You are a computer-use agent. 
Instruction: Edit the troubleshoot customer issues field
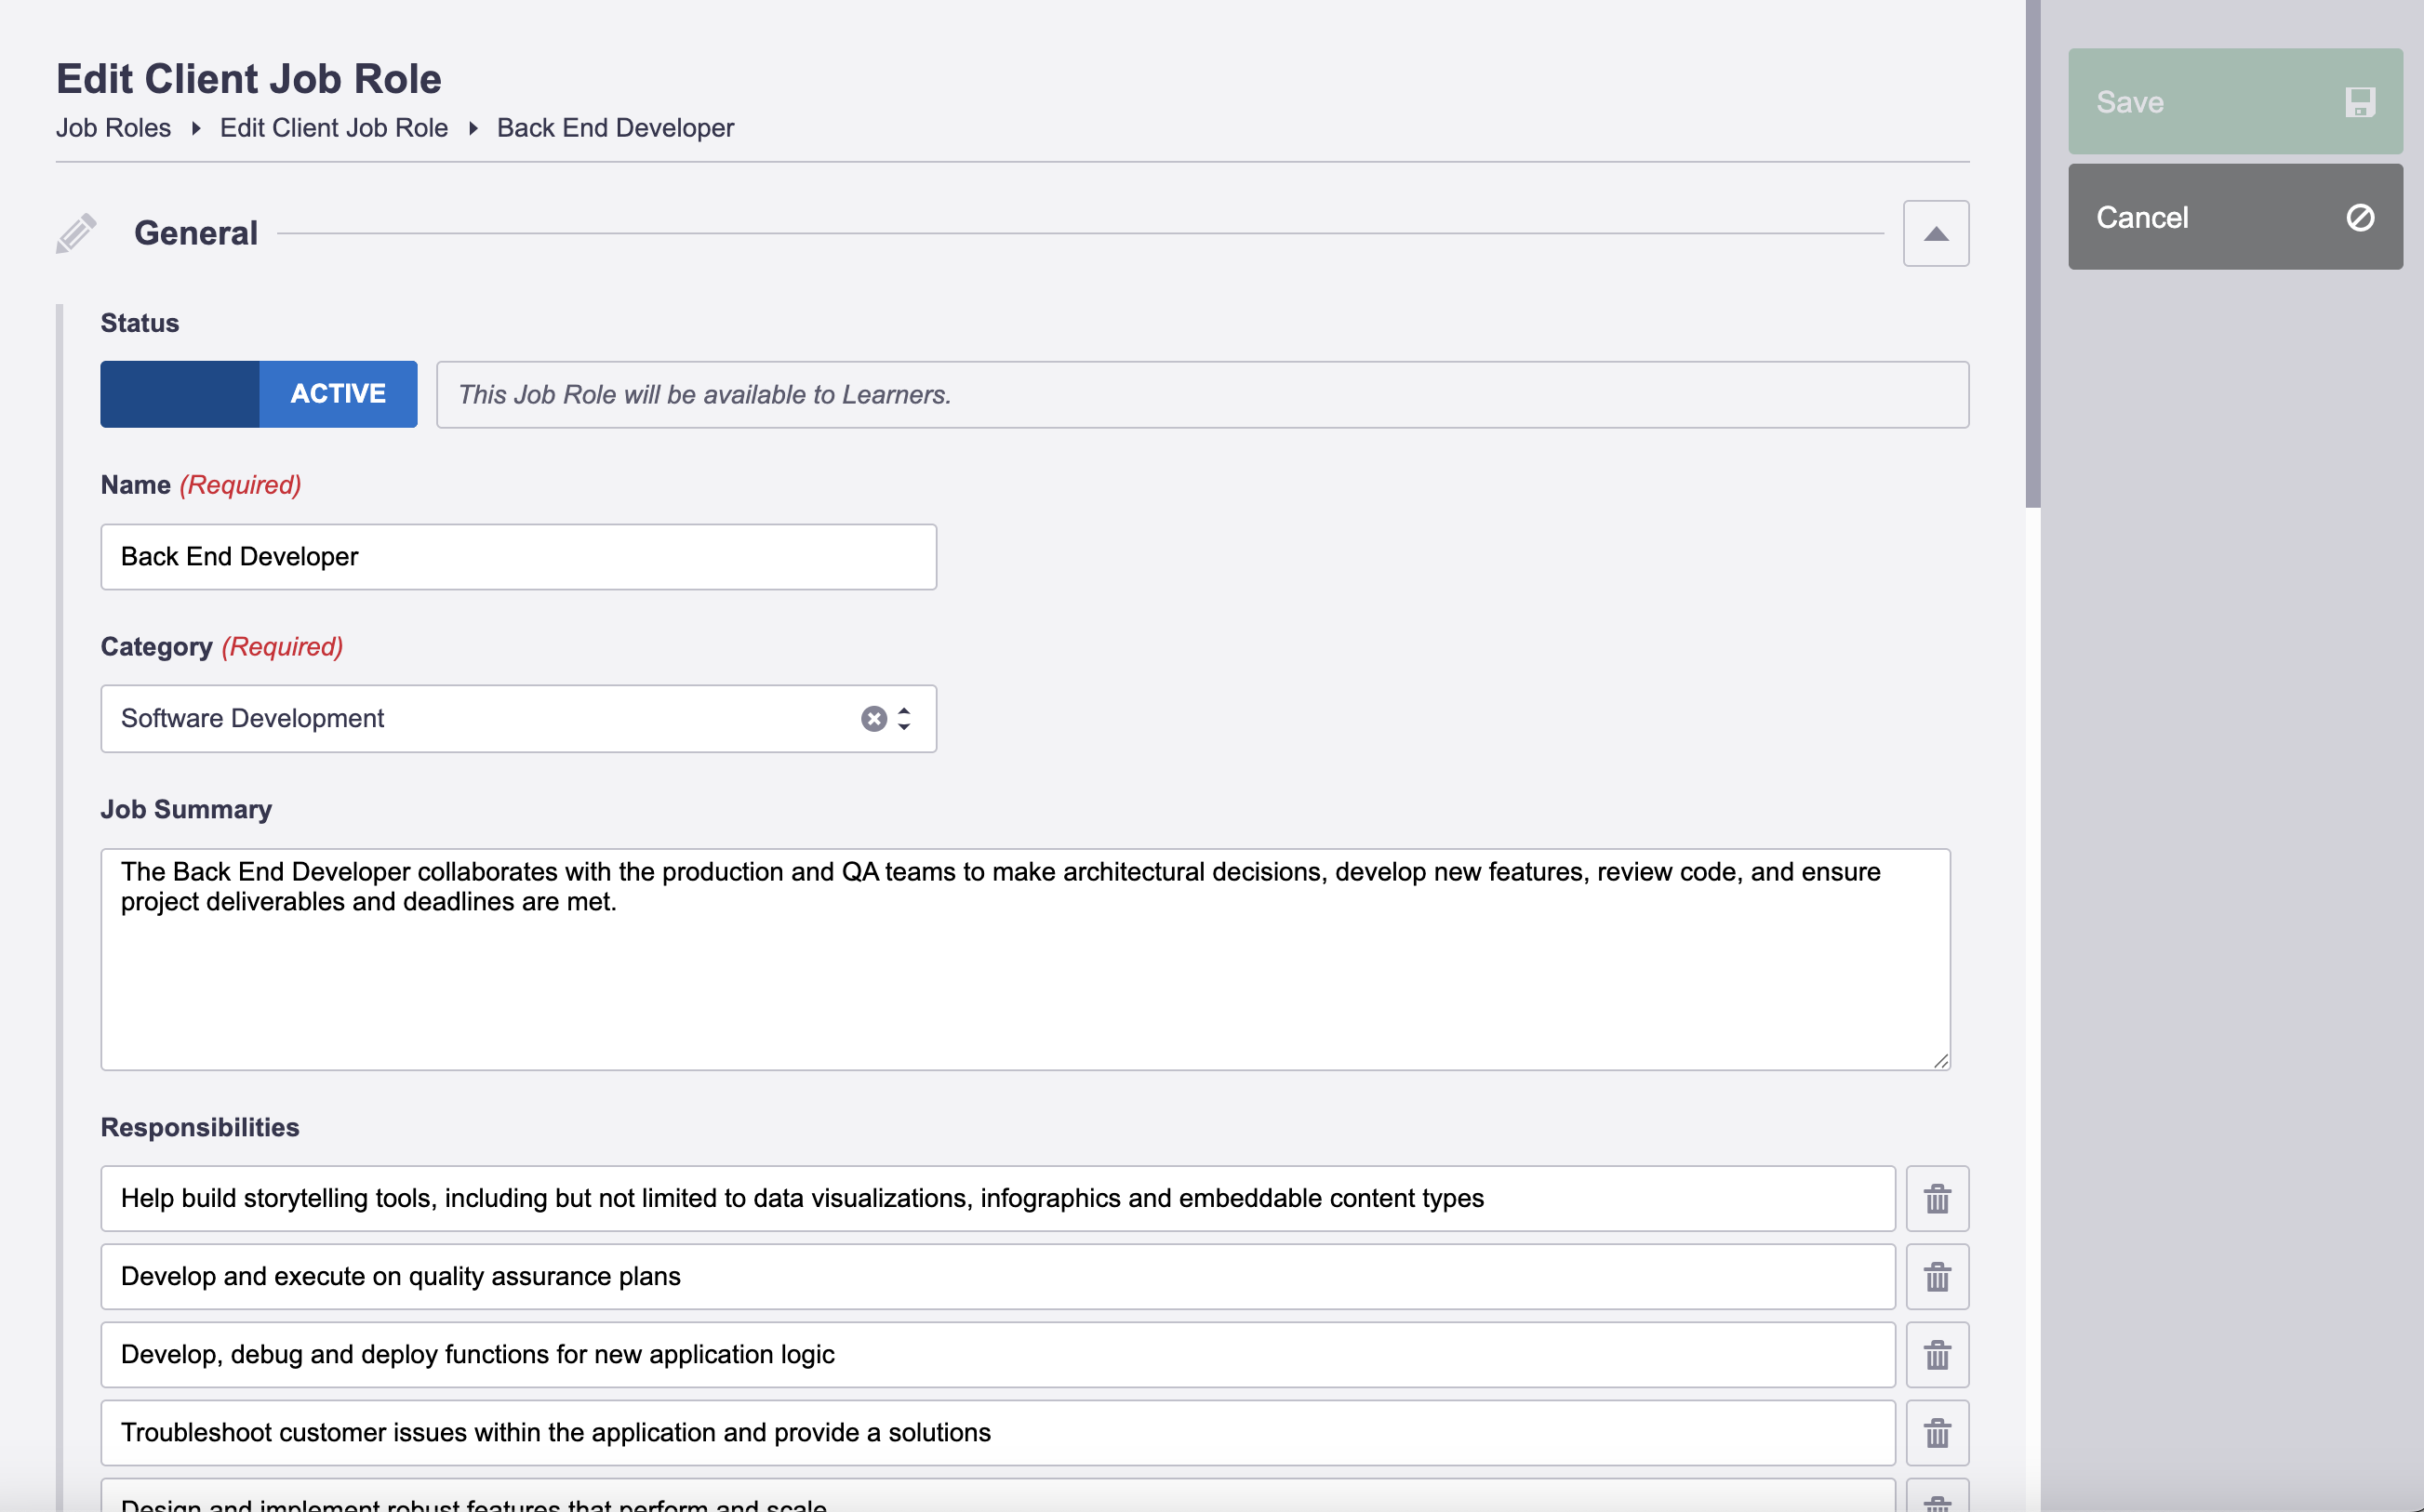(x=997, y=1432)
